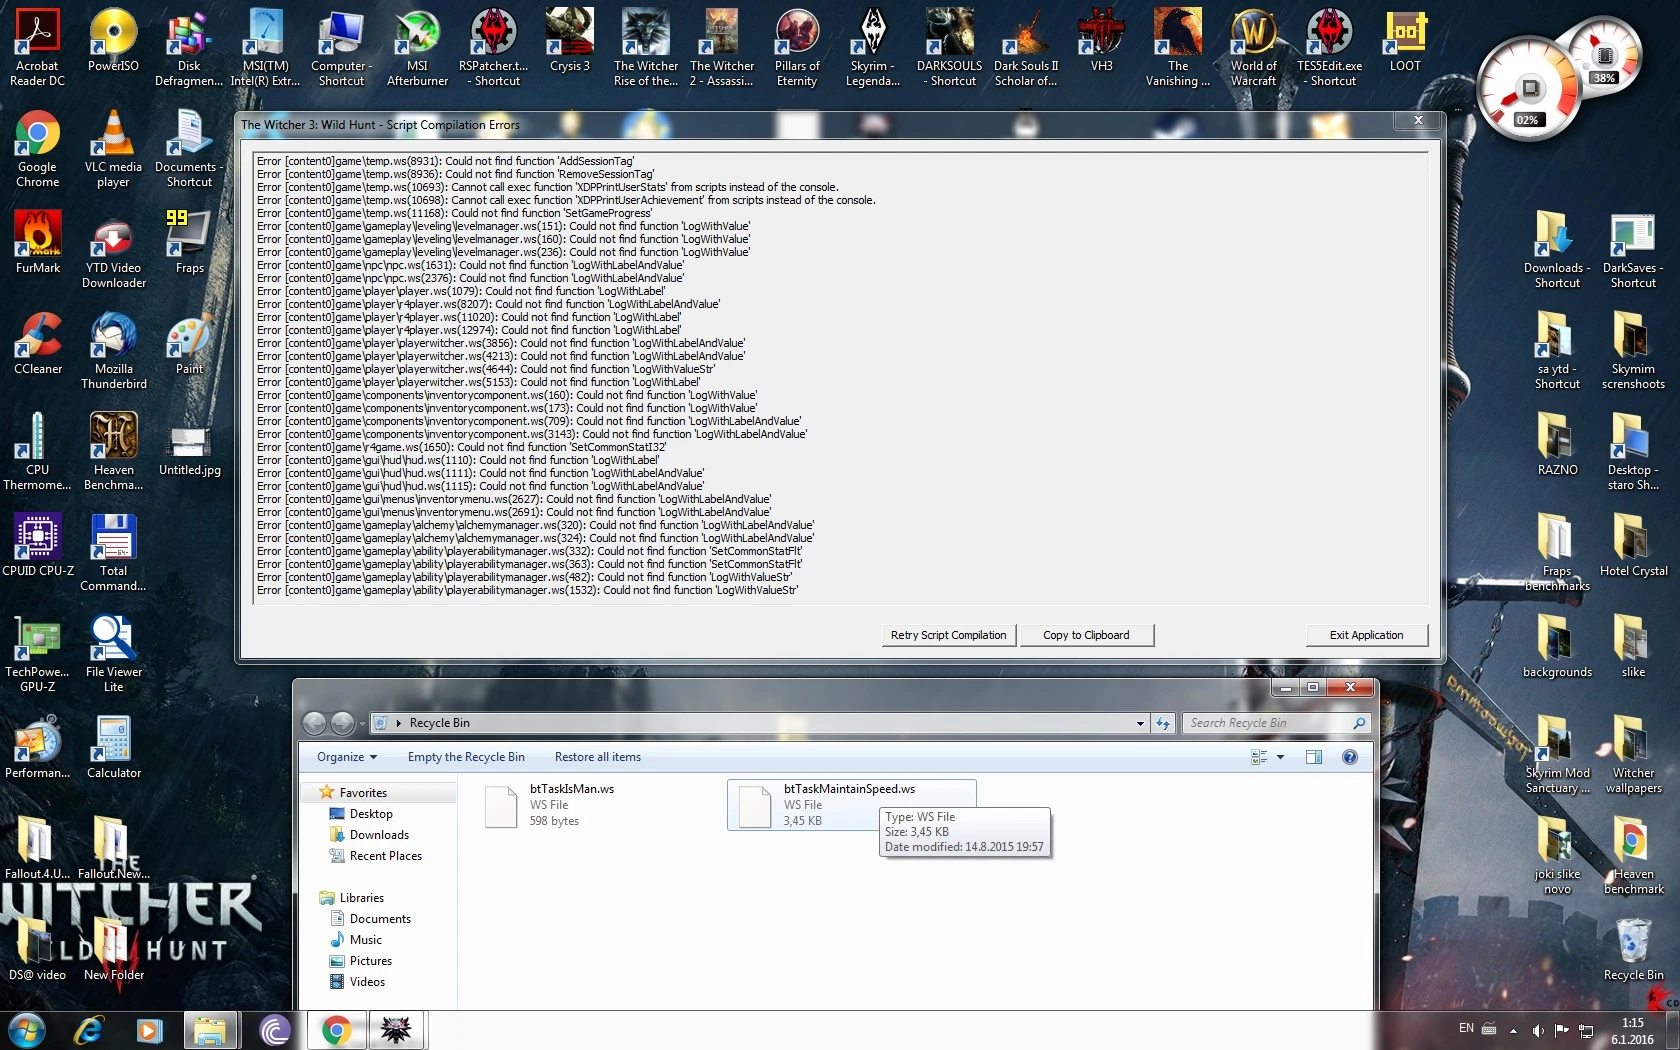This screenshot has height=1050, width=1680.
Task: Open Pillars of Eternity icon
Action: (x=797, y=47)
